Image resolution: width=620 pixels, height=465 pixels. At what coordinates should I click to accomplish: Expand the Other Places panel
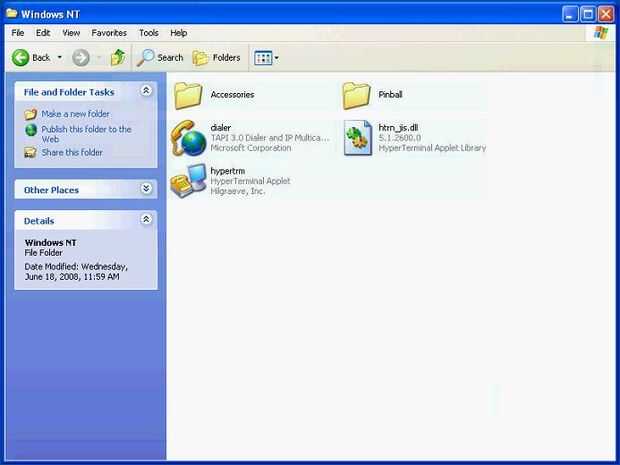(146, 188)
